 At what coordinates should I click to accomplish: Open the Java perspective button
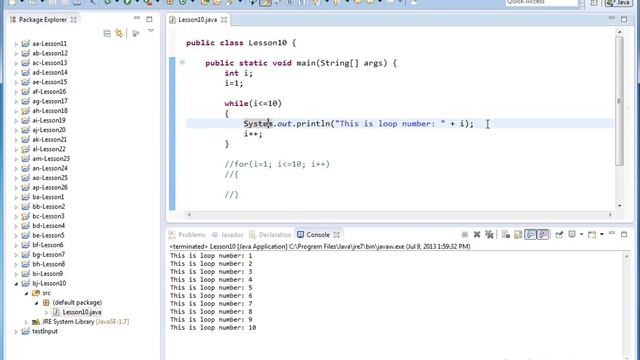[618, 3]
